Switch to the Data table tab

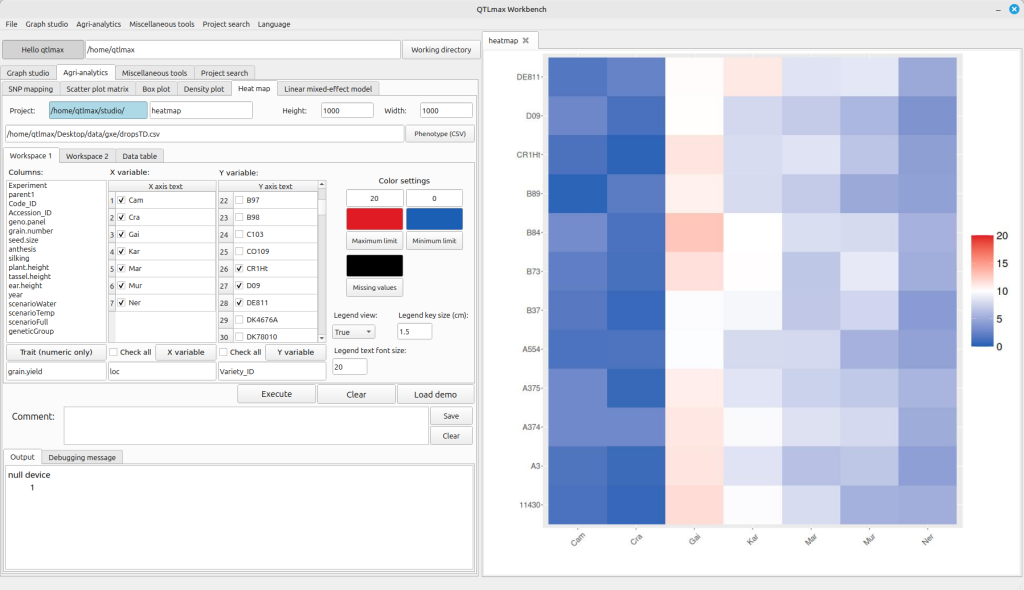(x=139, y=156)
